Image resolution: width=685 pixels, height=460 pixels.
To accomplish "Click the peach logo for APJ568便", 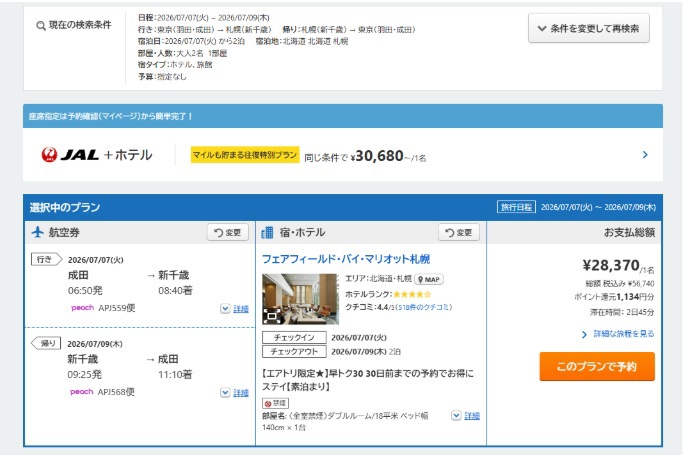I will point(82,392).
